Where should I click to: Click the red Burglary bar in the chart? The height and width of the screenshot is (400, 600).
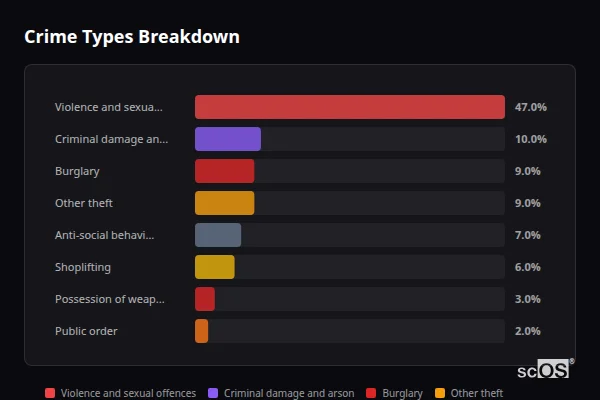point(224,171)
